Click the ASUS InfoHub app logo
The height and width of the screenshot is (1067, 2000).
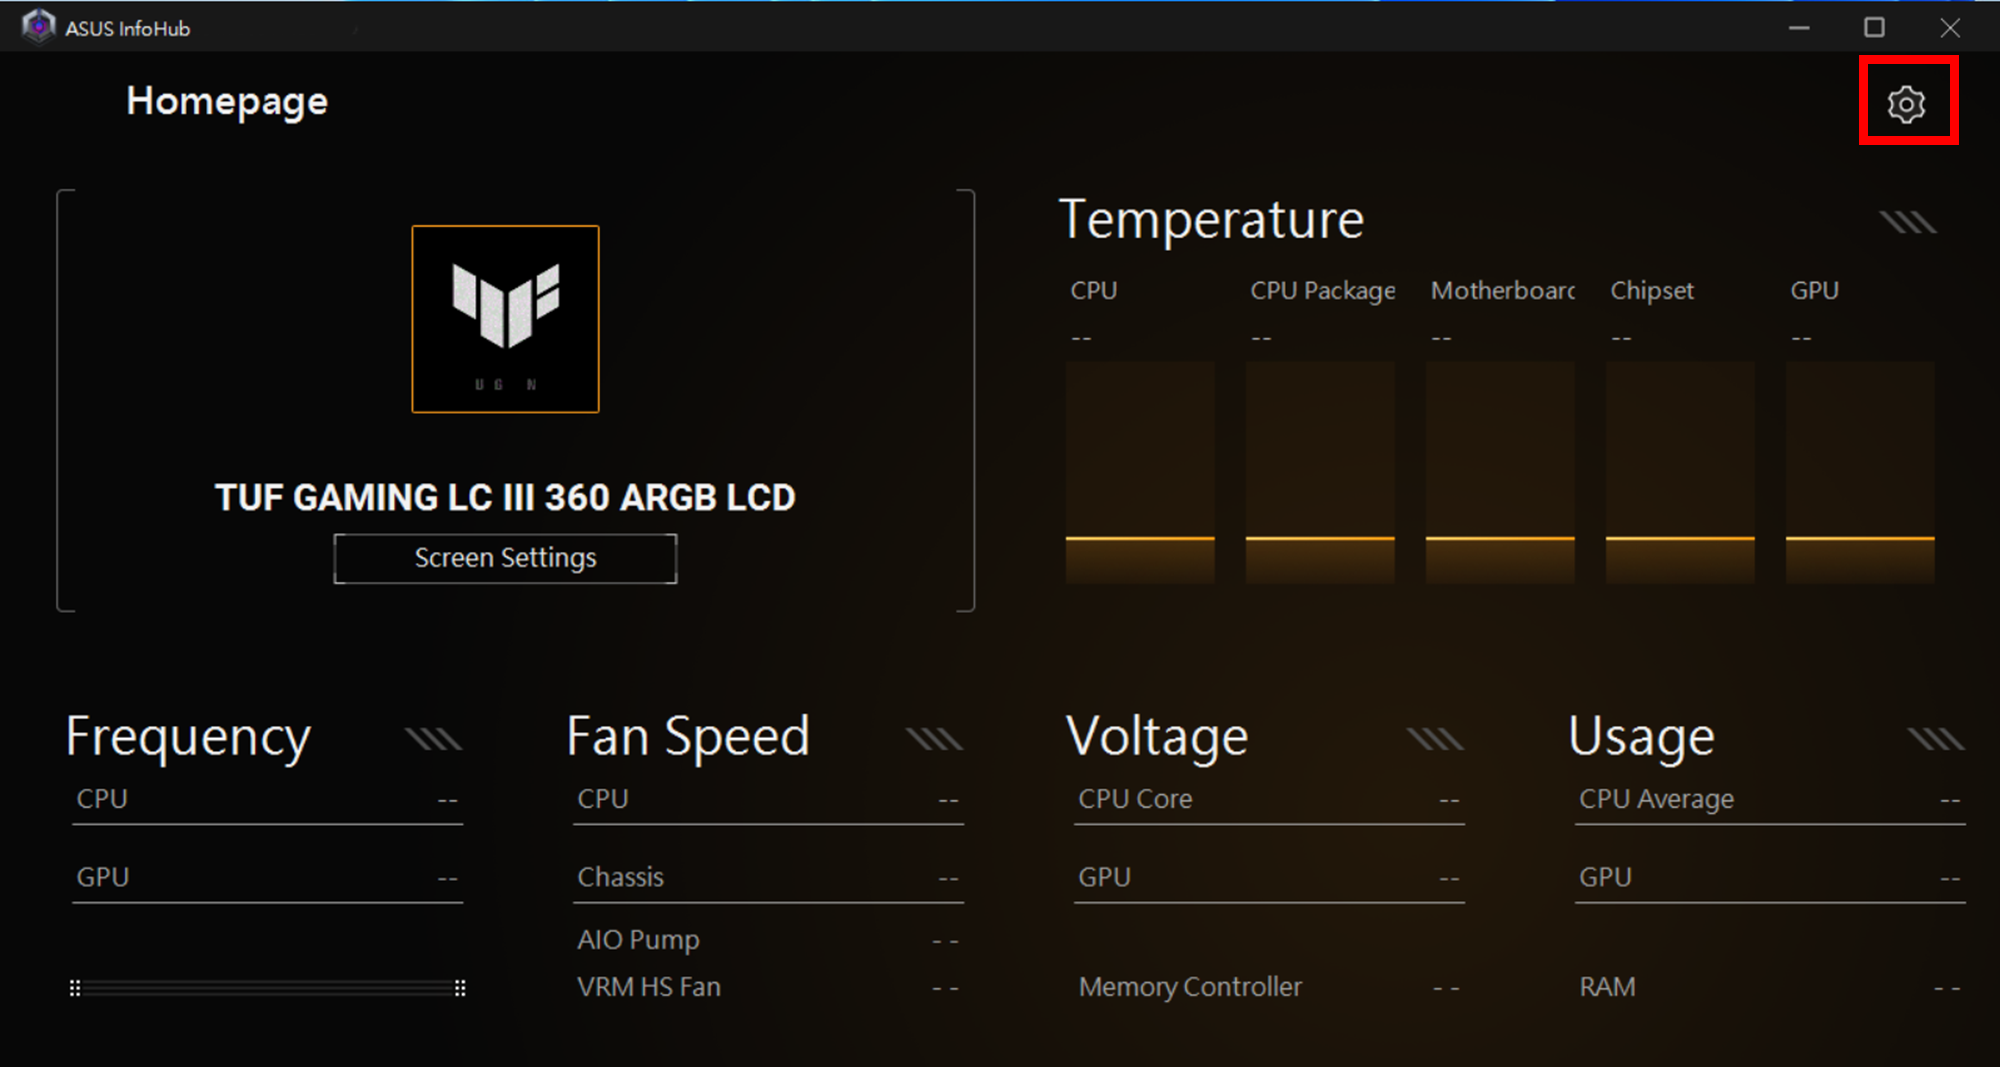(38, 27)
